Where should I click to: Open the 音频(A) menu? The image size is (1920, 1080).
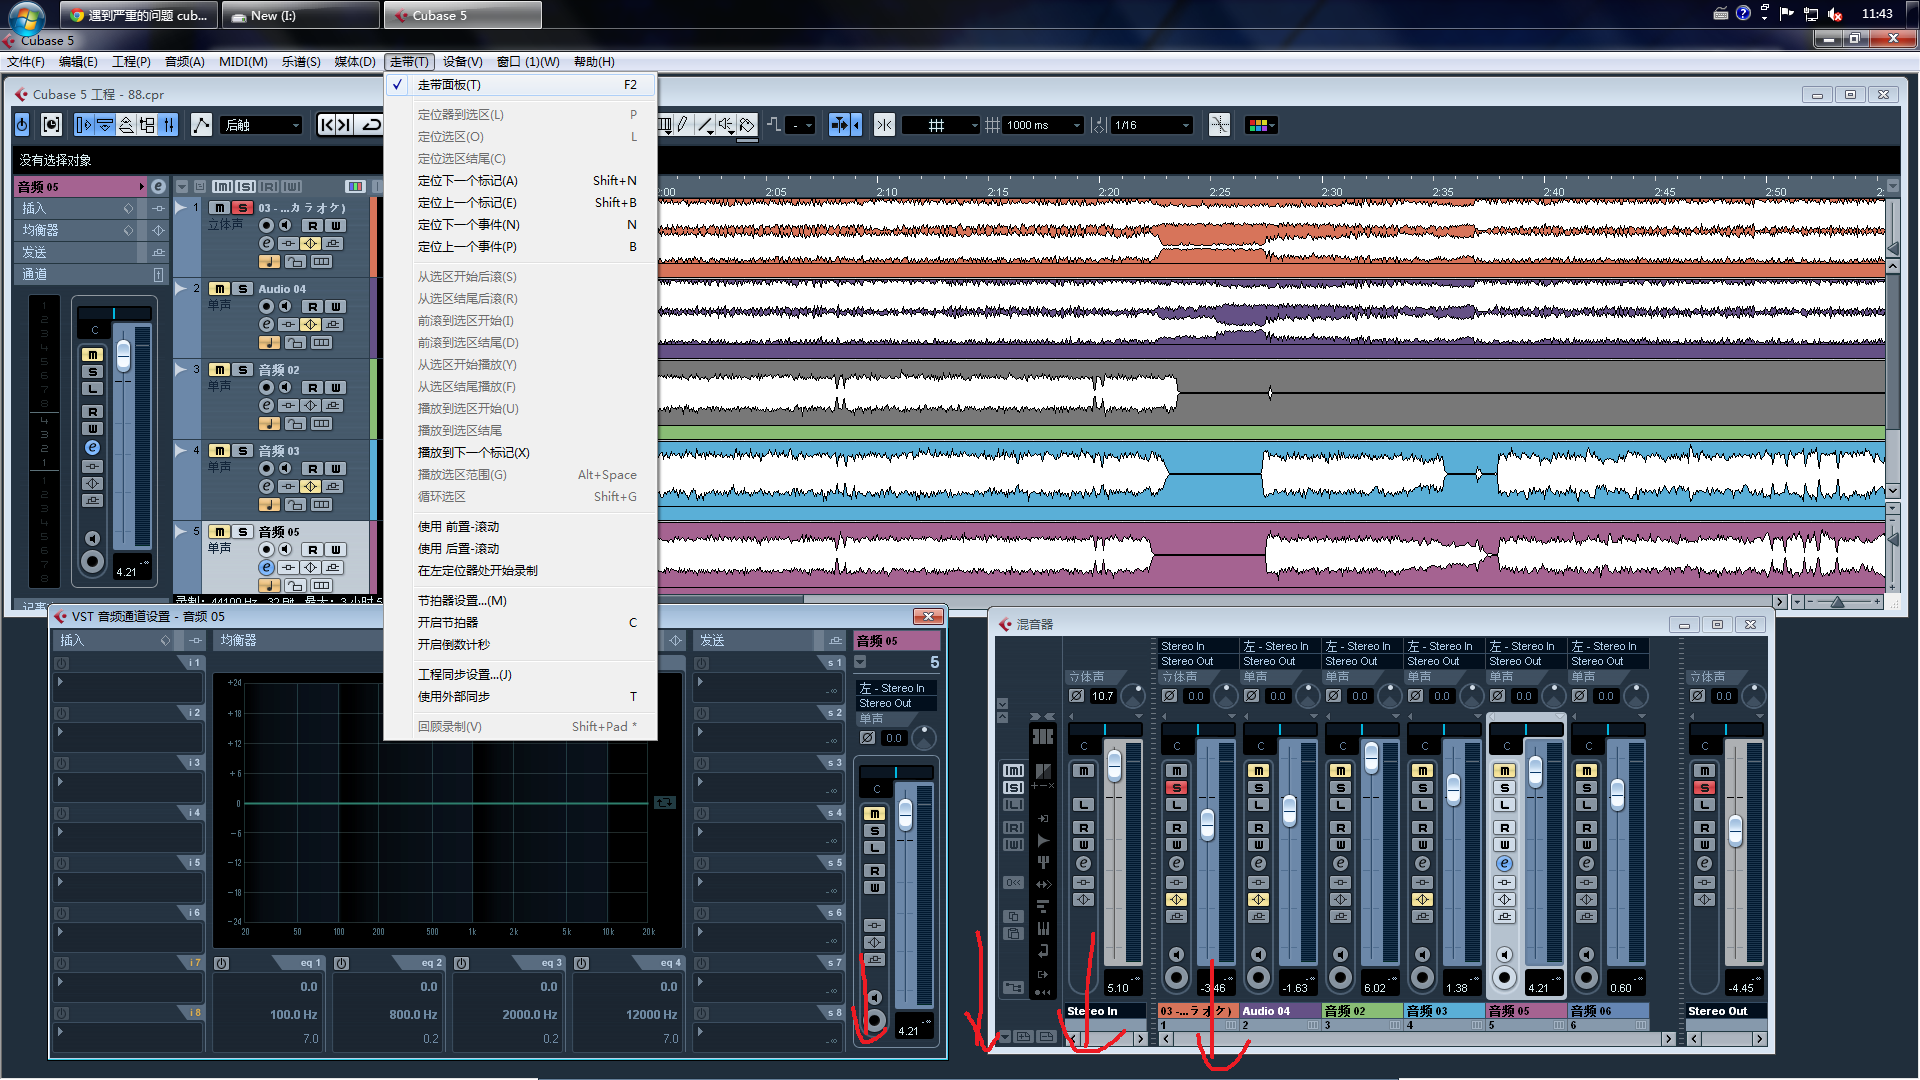coord(184,62)
